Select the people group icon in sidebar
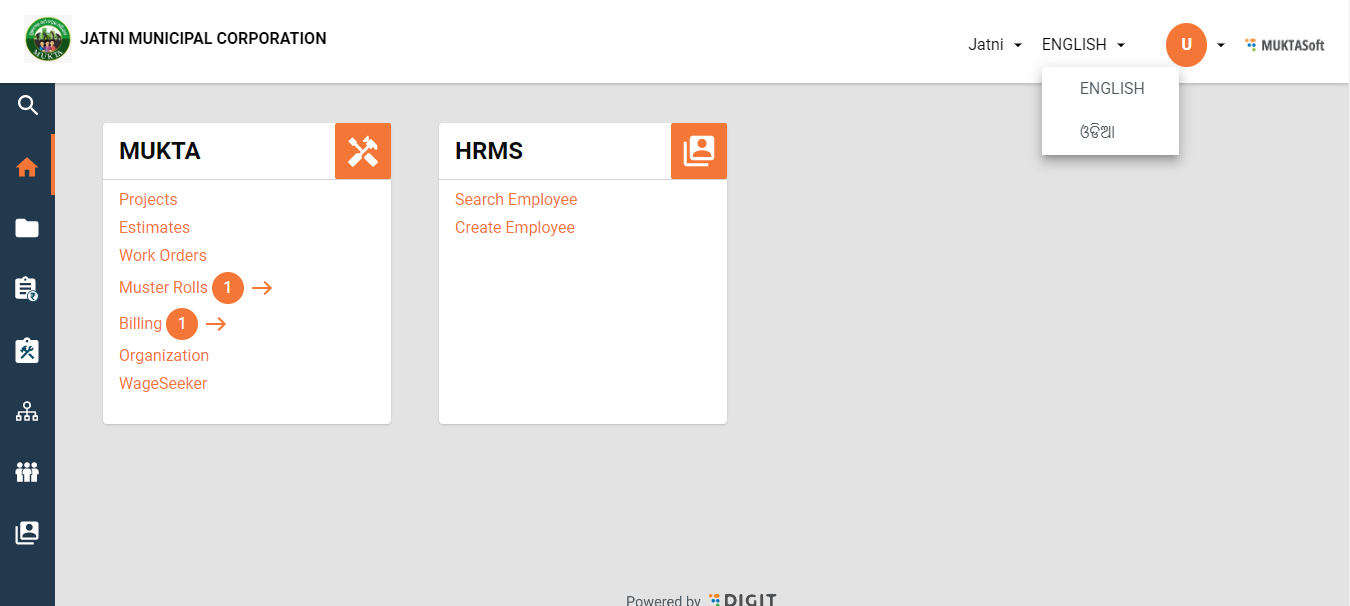The image size is (1350, 606). (x=27, y=472)
